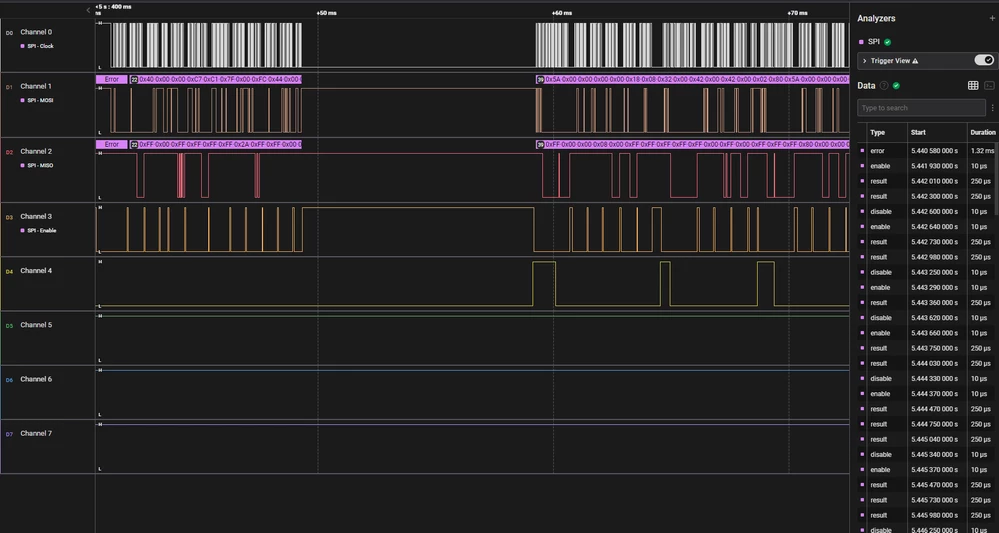Click the SPI - Clock tag under Channel 0
Screen dimensions: 999x533
[41, 46]
